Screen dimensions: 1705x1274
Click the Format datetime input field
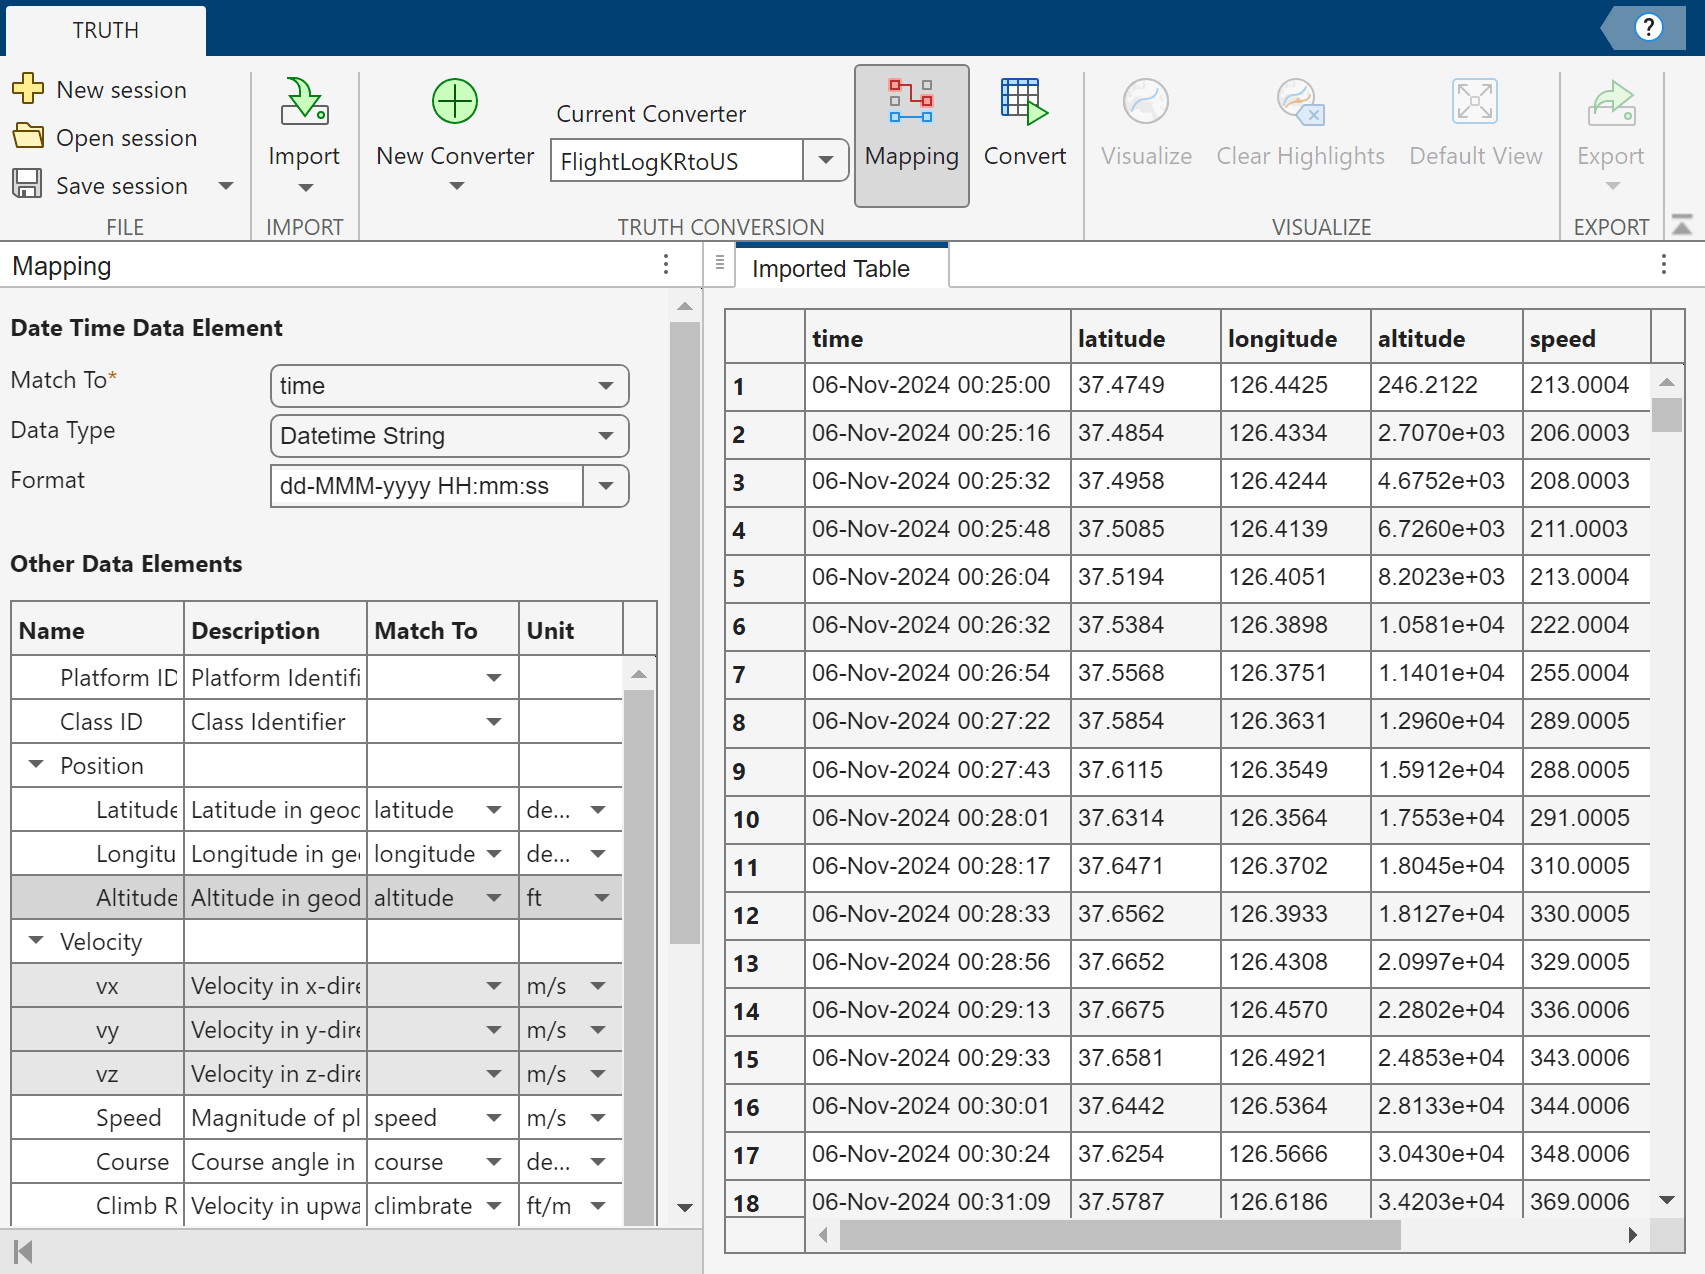(x=426, y=486)
